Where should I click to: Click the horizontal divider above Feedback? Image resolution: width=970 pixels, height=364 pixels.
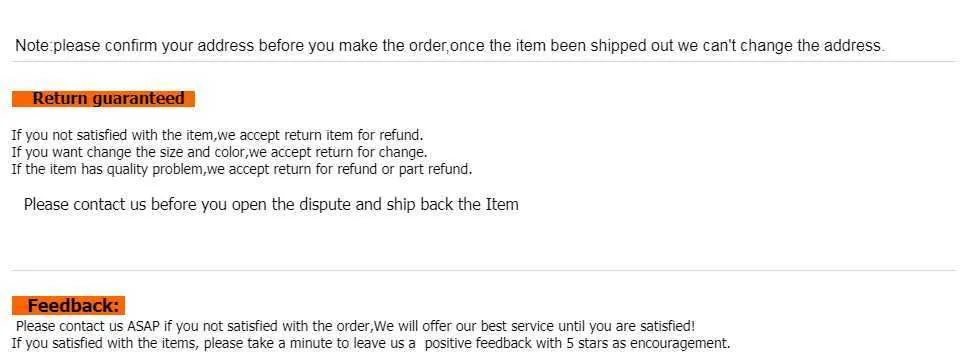click(484, 271)
